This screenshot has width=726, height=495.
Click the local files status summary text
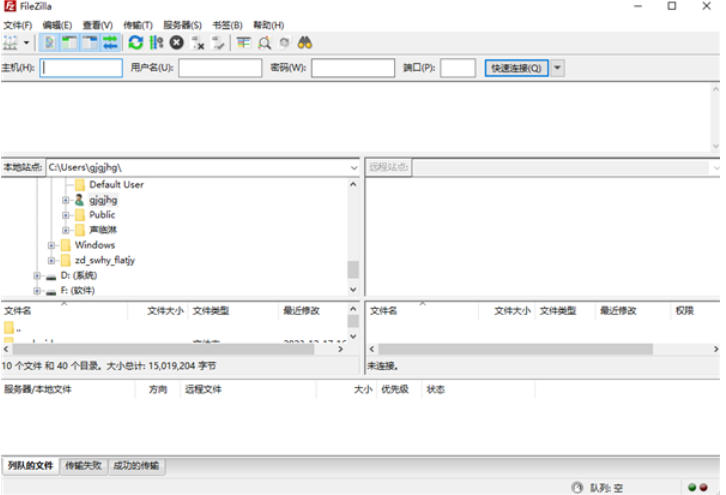pos(109,366)
